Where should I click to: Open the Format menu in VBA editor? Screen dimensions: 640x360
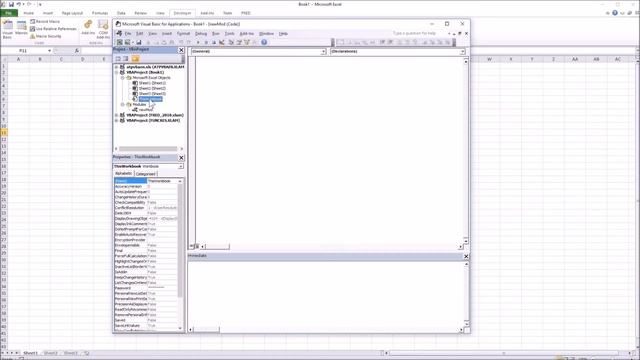point(183,33)
